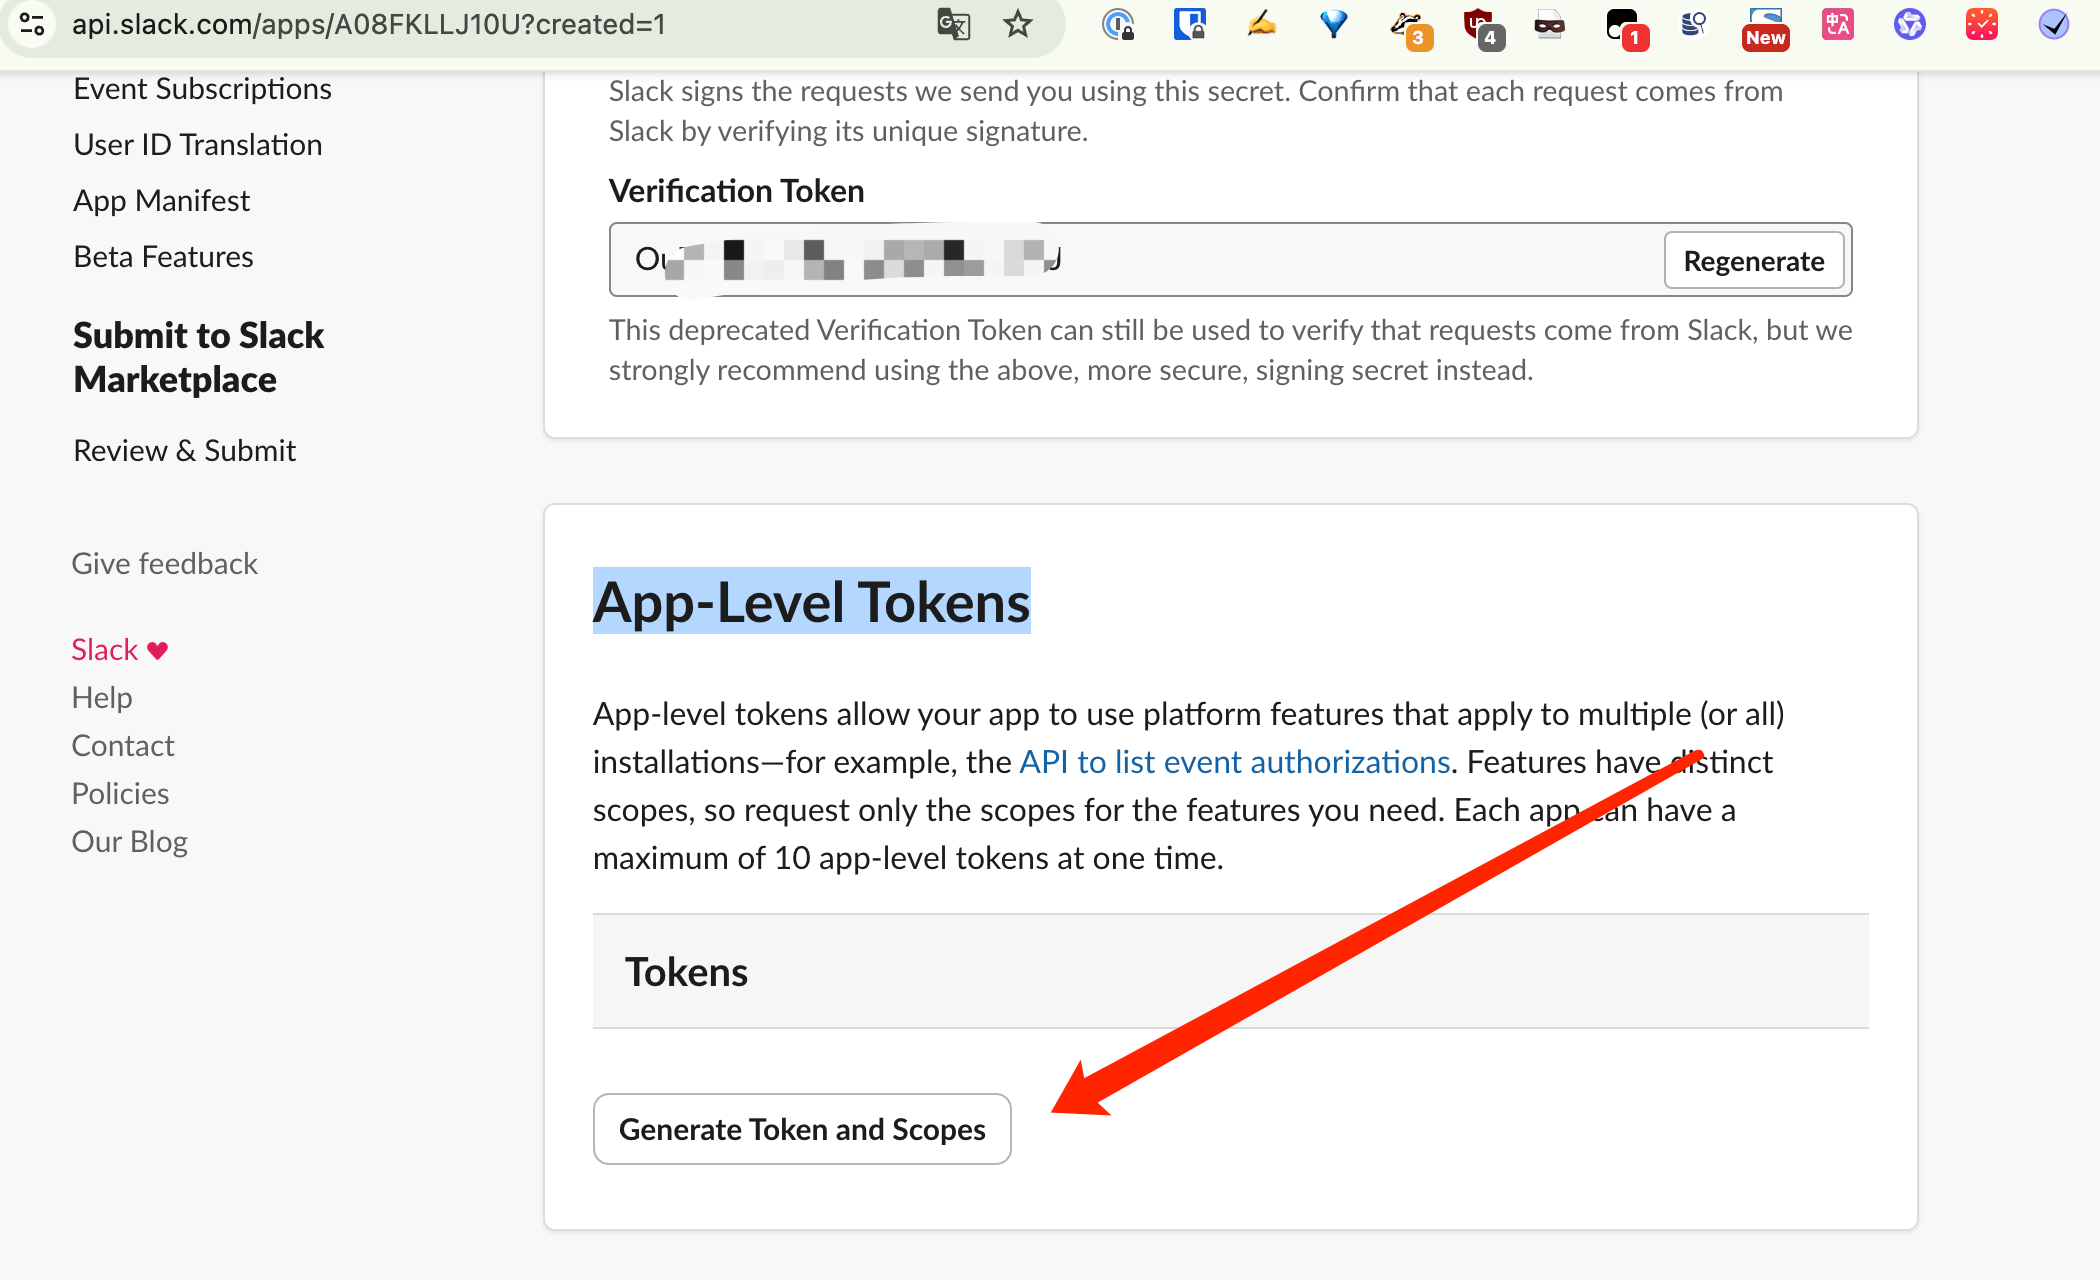Visit Our Blog from the sidebar
The width and height of the screenshot is (2100, 1280).
coord(129,841)
